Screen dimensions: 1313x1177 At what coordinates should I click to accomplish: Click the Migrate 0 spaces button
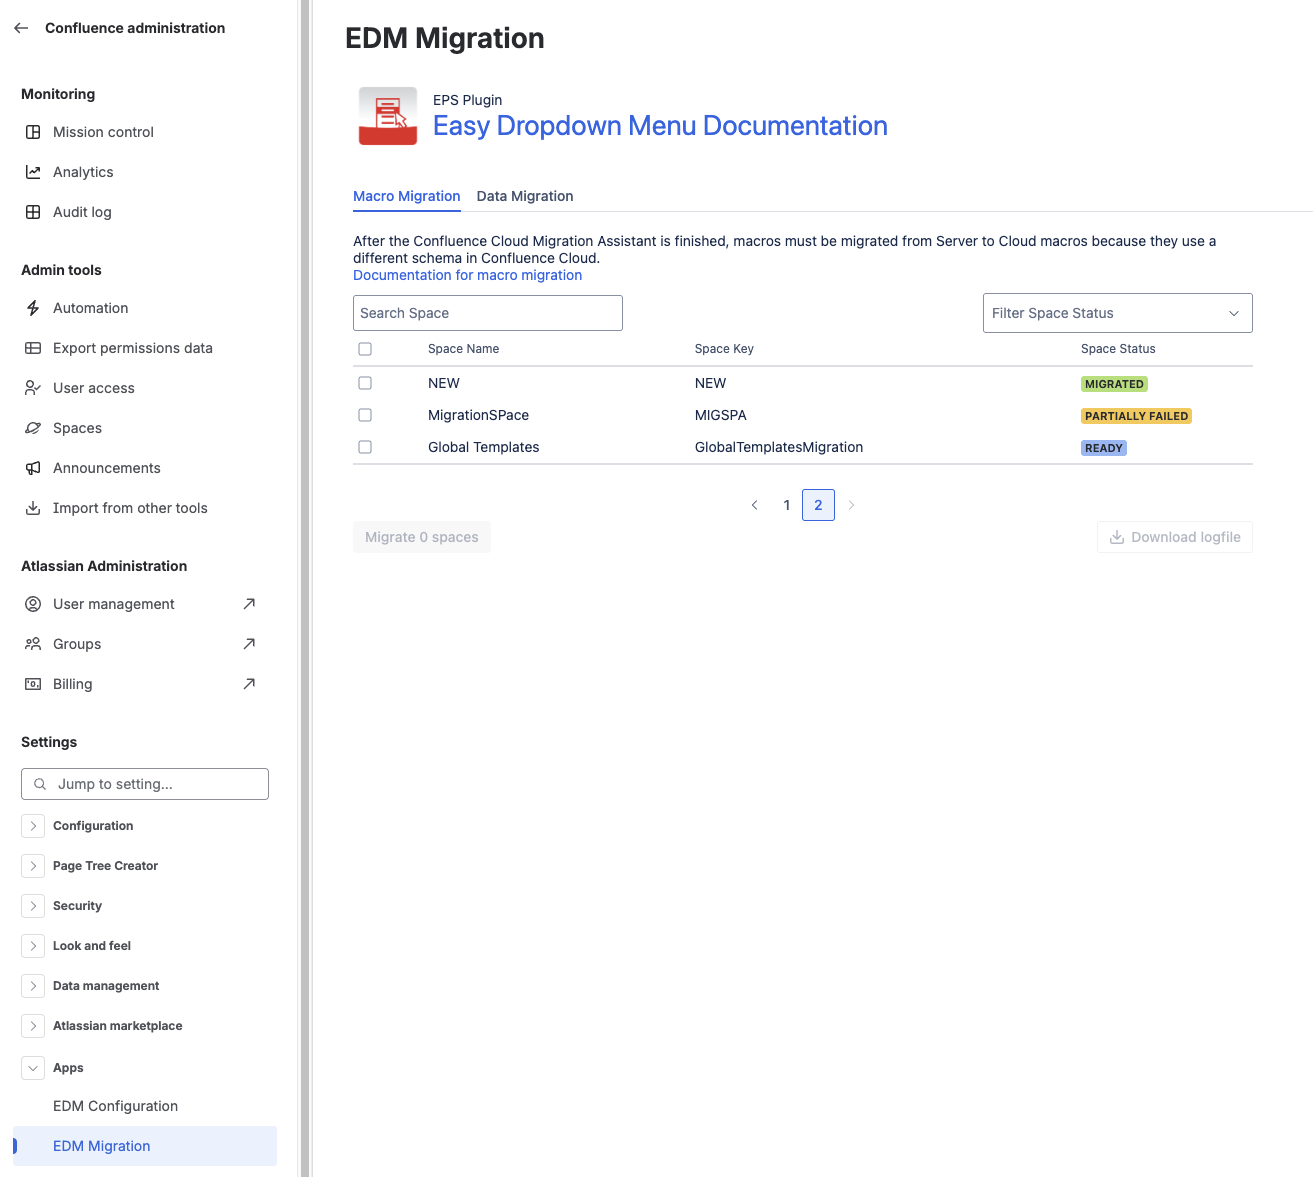(422, 537)
